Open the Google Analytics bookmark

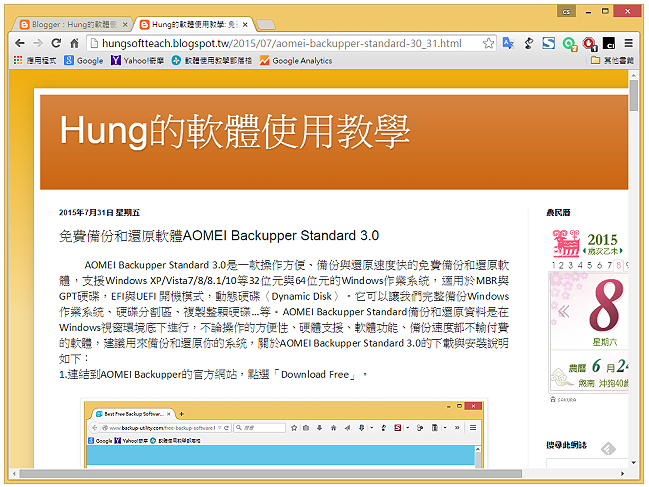click(296, 60)
